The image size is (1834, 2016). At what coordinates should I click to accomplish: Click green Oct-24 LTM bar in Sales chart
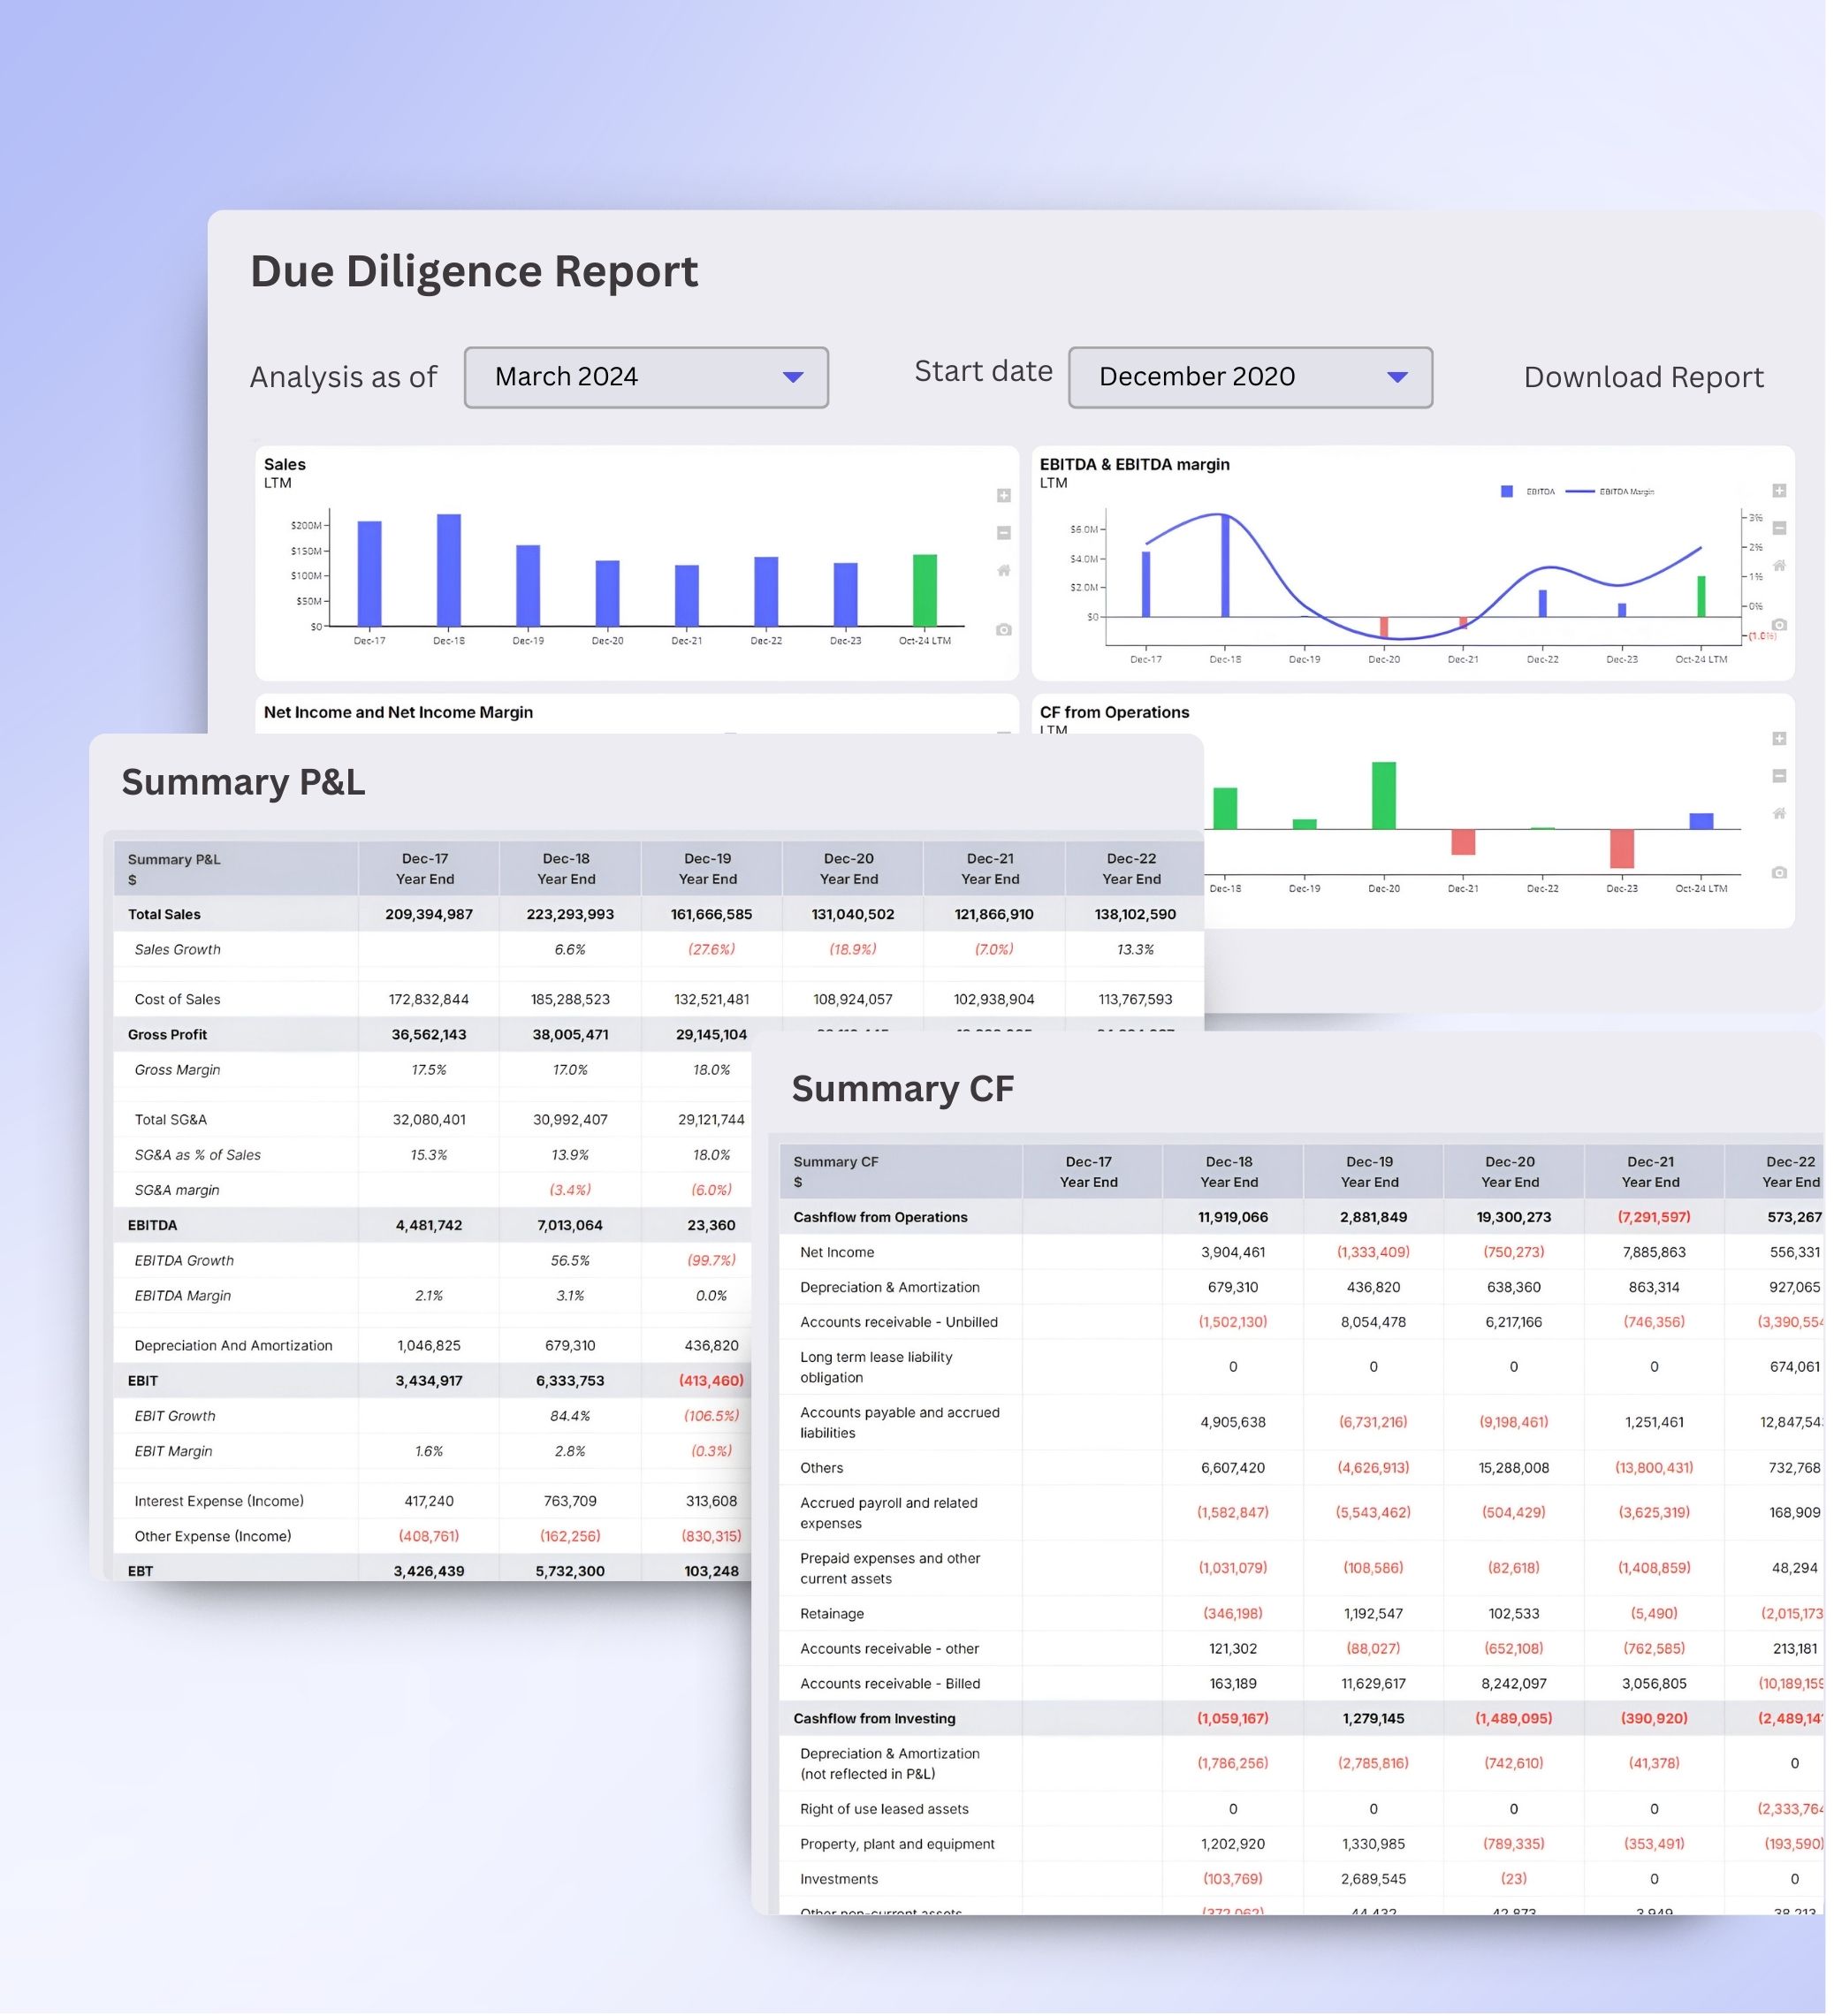pos(925,591)
